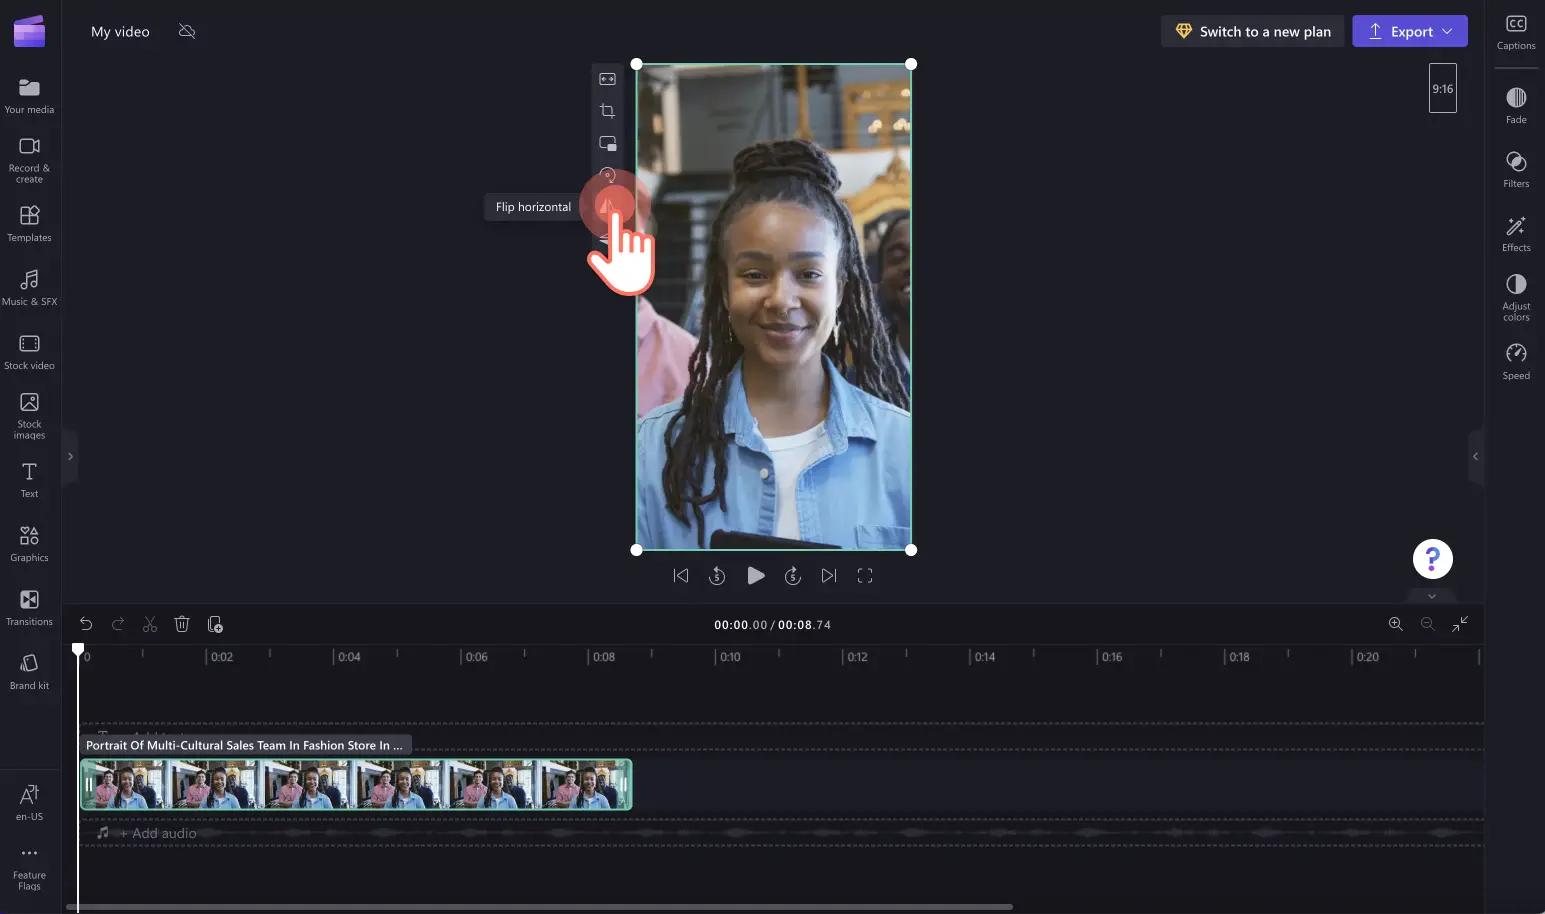Click the bottom-right video resize handle

[x=911, y=550]
